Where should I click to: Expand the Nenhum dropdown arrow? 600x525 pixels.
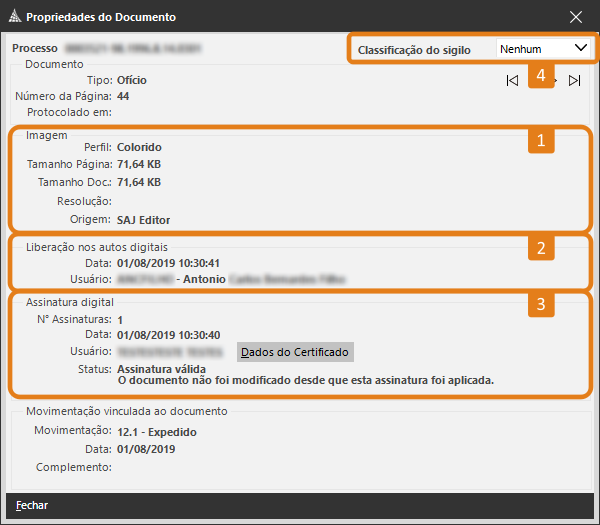tap(580, 48)
